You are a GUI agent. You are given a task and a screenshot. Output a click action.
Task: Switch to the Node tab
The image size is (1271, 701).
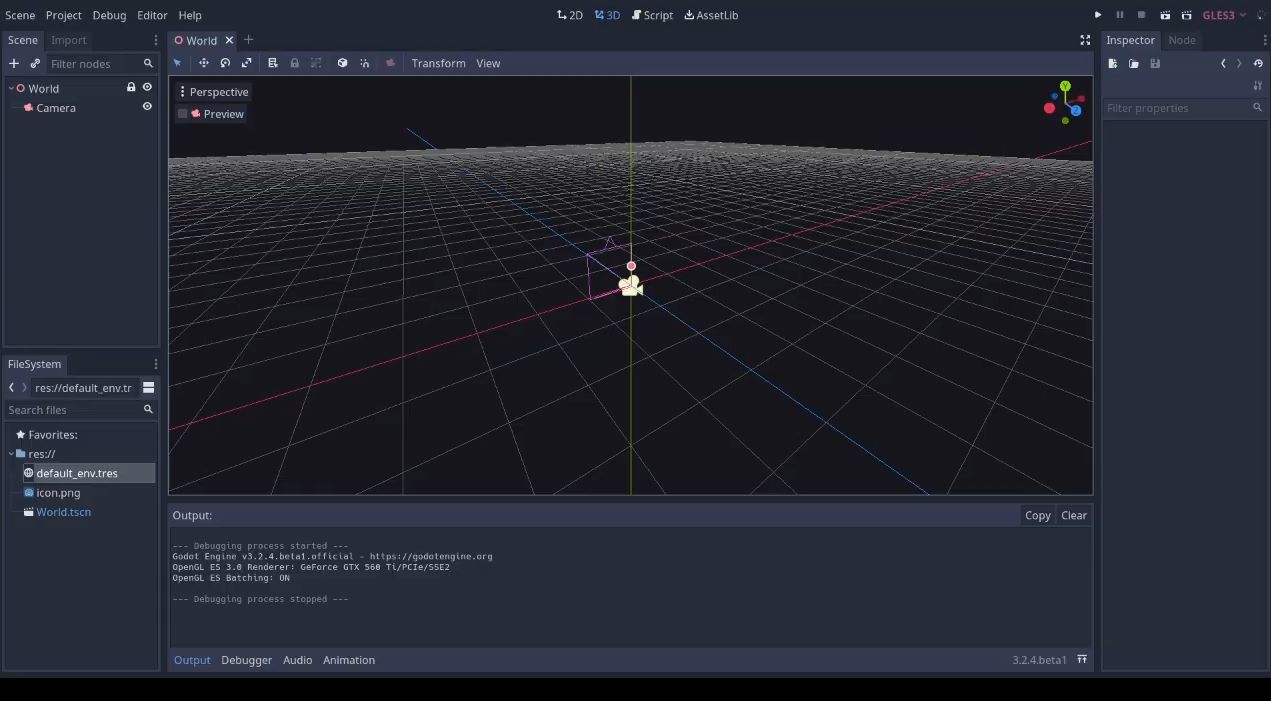point(1182,40)
